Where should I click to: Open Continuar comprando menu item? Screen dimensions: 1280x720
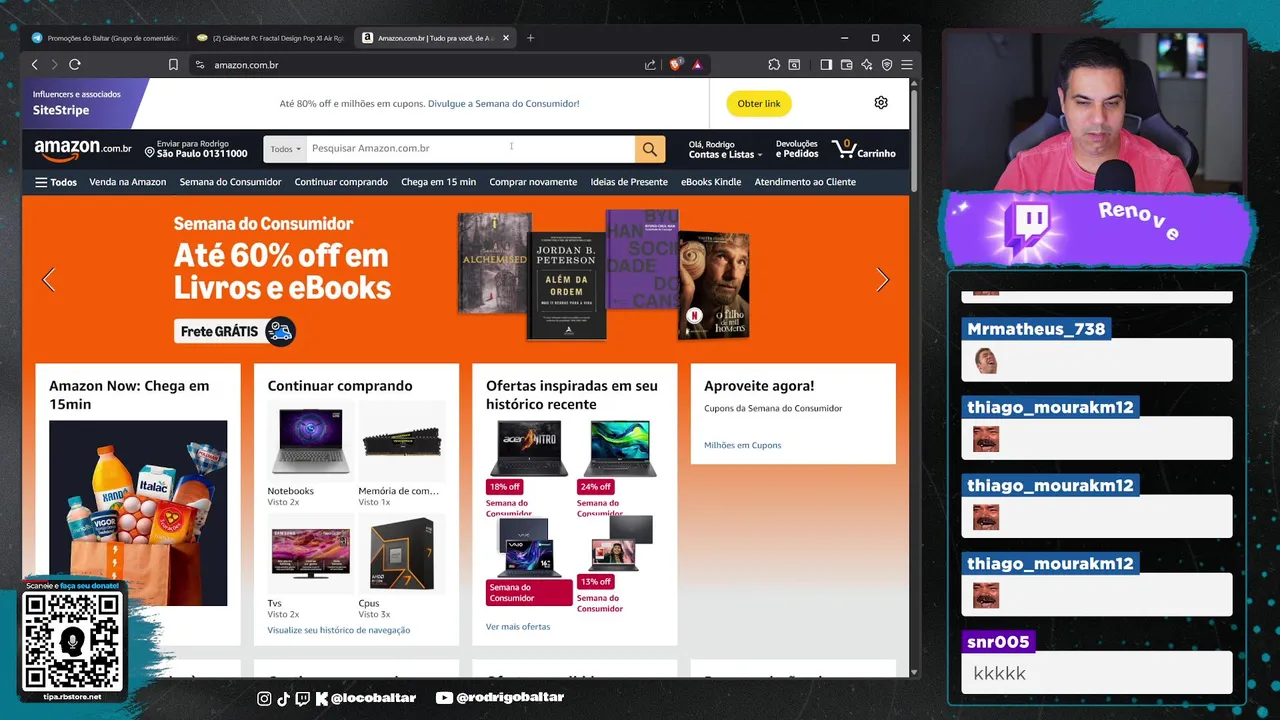tap(341, 182)
